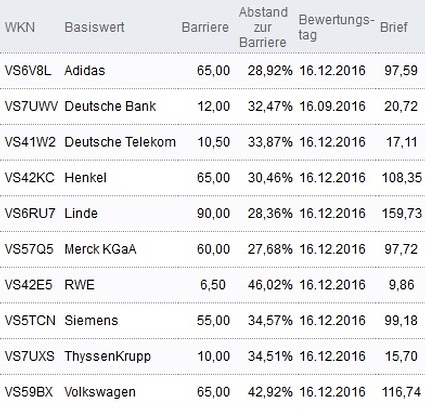Open WKN VS6V8L for Adidas
Screen dimensions: 425x409
[28, 70]
